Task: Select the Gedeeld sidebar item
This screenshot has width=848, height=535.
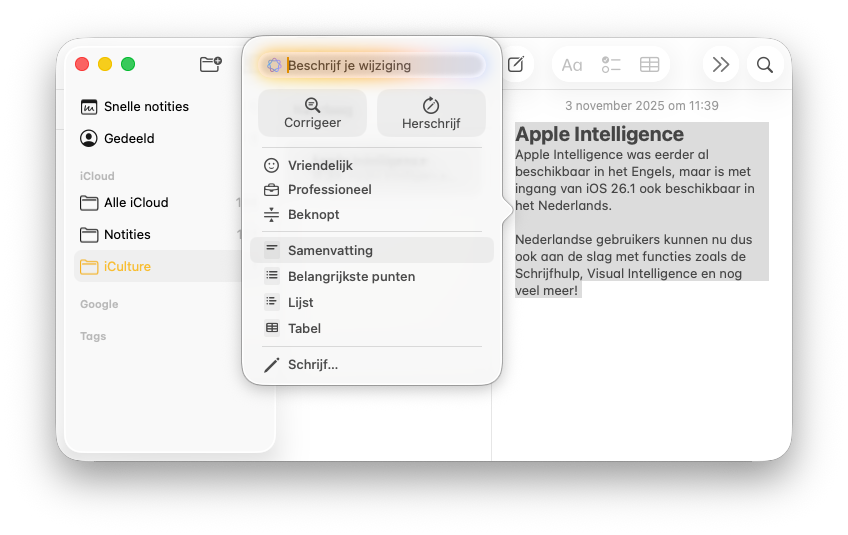Action: [129, 139]
